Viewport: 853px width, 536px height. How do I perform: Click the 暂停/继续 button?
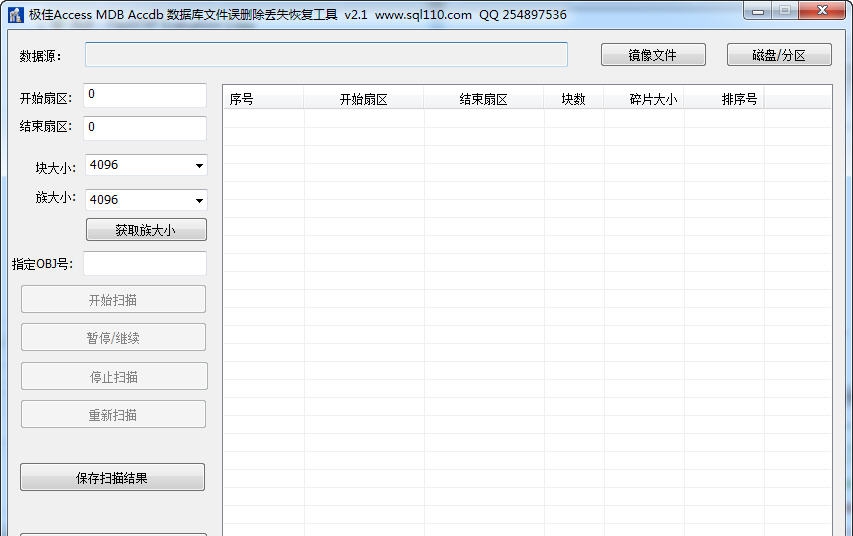pyautogui.click(x=113, y=337)
